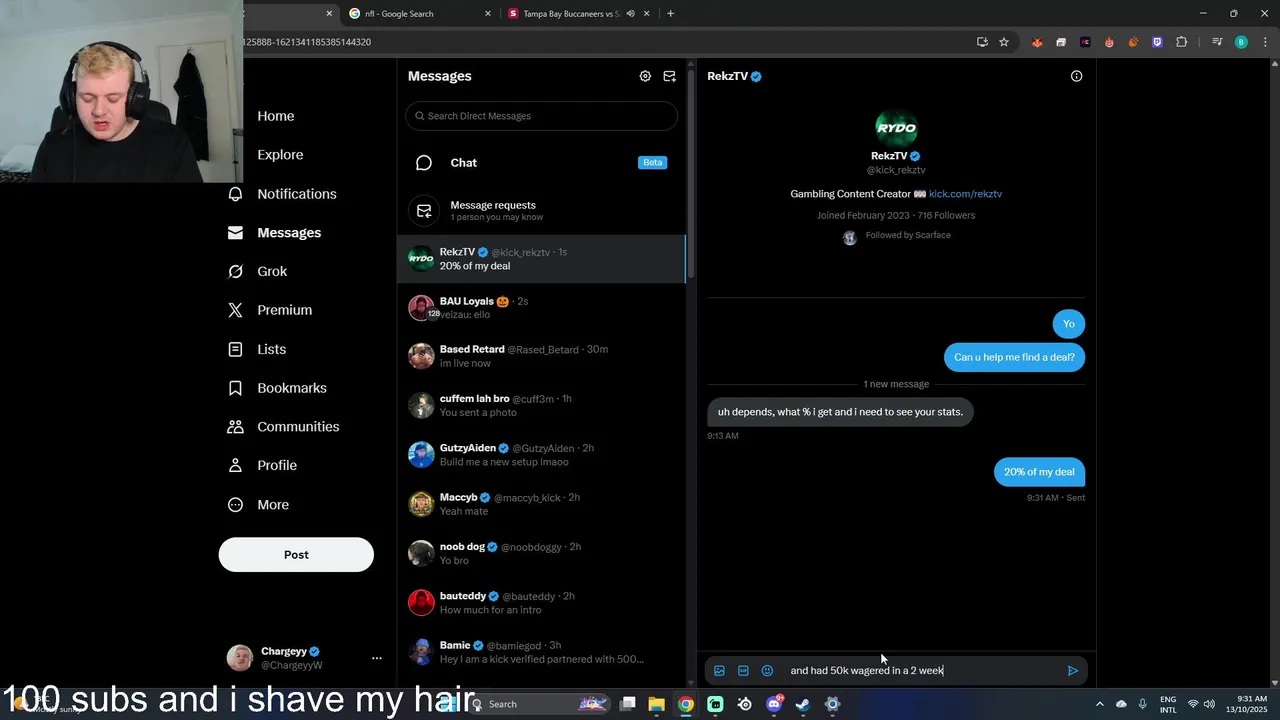The height and width of the screenshot is (720, 1280).
Task: Click the '1 new message' divider label
Action: pyautogui.click(x=896, y=384)
